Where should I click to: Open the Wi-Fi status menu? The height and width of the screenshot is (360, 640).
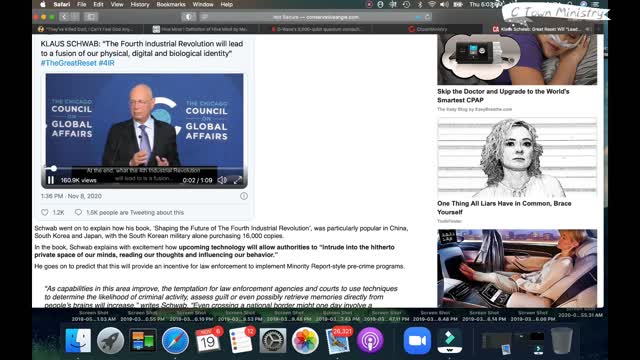pyautogui.click(x=432, y=4)
